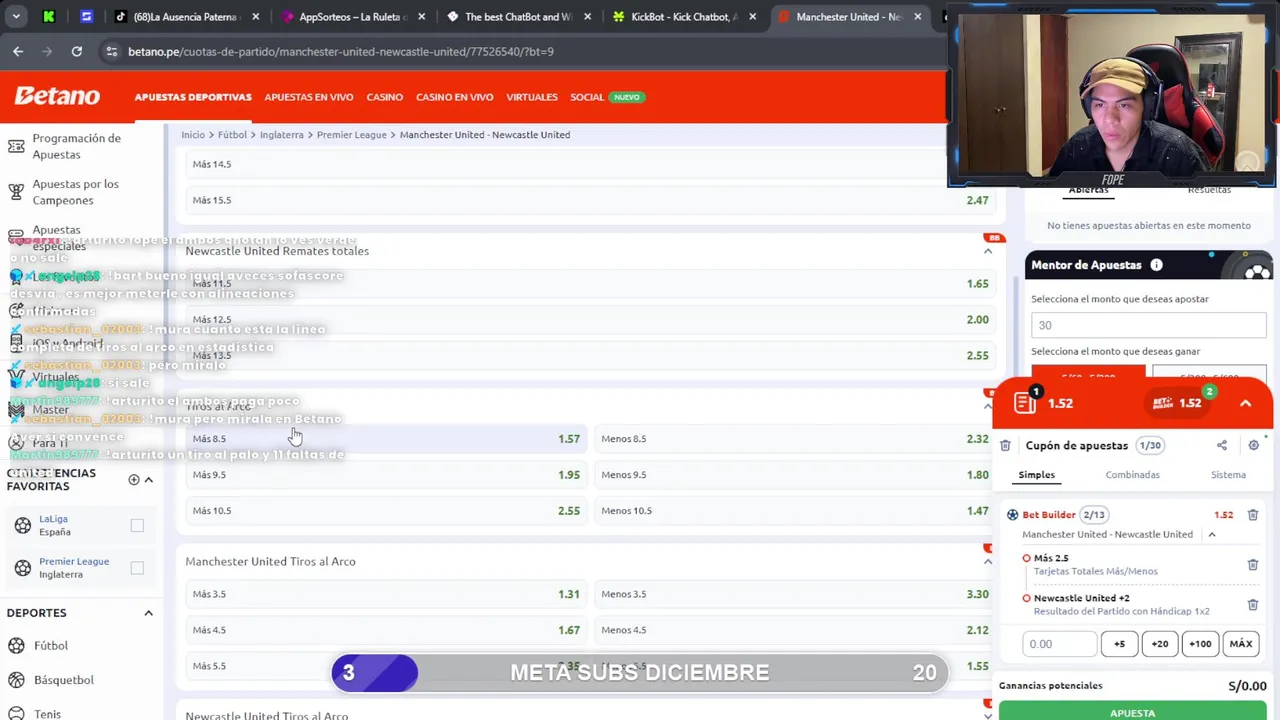This screenshot has height=720, width=1280.
Task: Collapse Manchester United - Newcastle United bet details
Action: coord(1211,534)
